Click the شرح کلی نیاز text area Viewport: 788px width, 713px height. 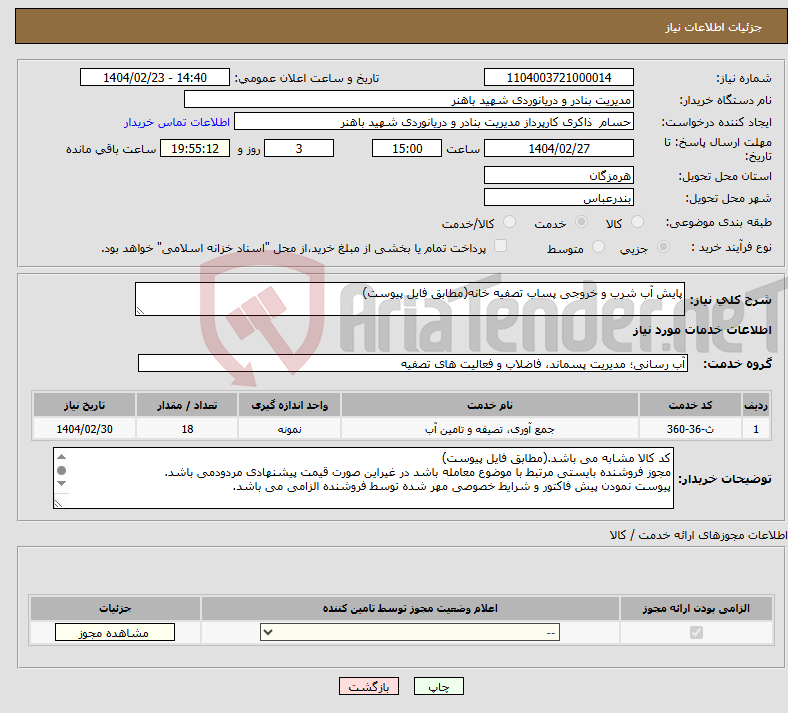(x=410, y=299)
